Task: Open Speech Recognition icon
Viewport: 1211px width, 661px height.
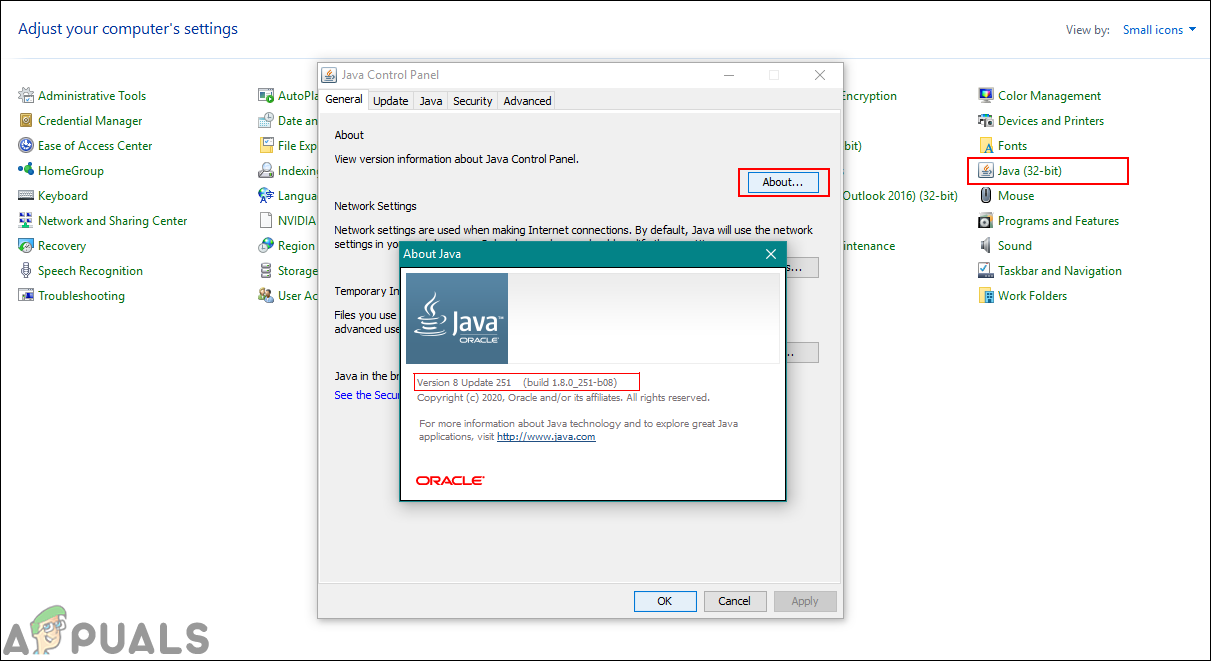Action: (26, 271)
